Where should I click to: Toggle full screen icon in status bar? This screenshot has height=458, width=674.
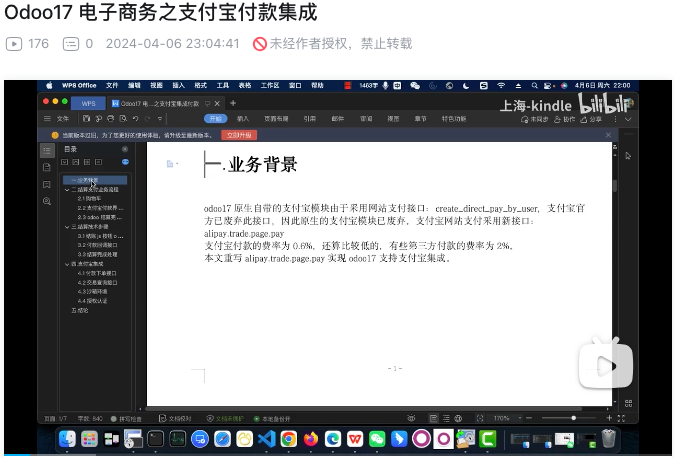(621, 418)
